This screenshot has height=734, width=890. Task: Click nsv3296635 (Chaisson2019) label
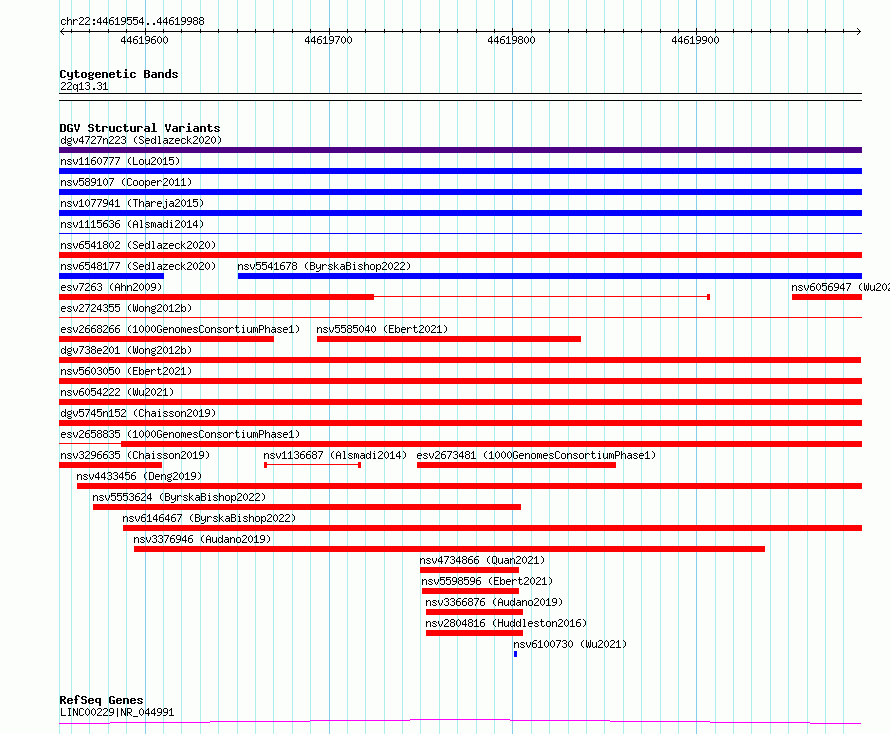(135, 455)
